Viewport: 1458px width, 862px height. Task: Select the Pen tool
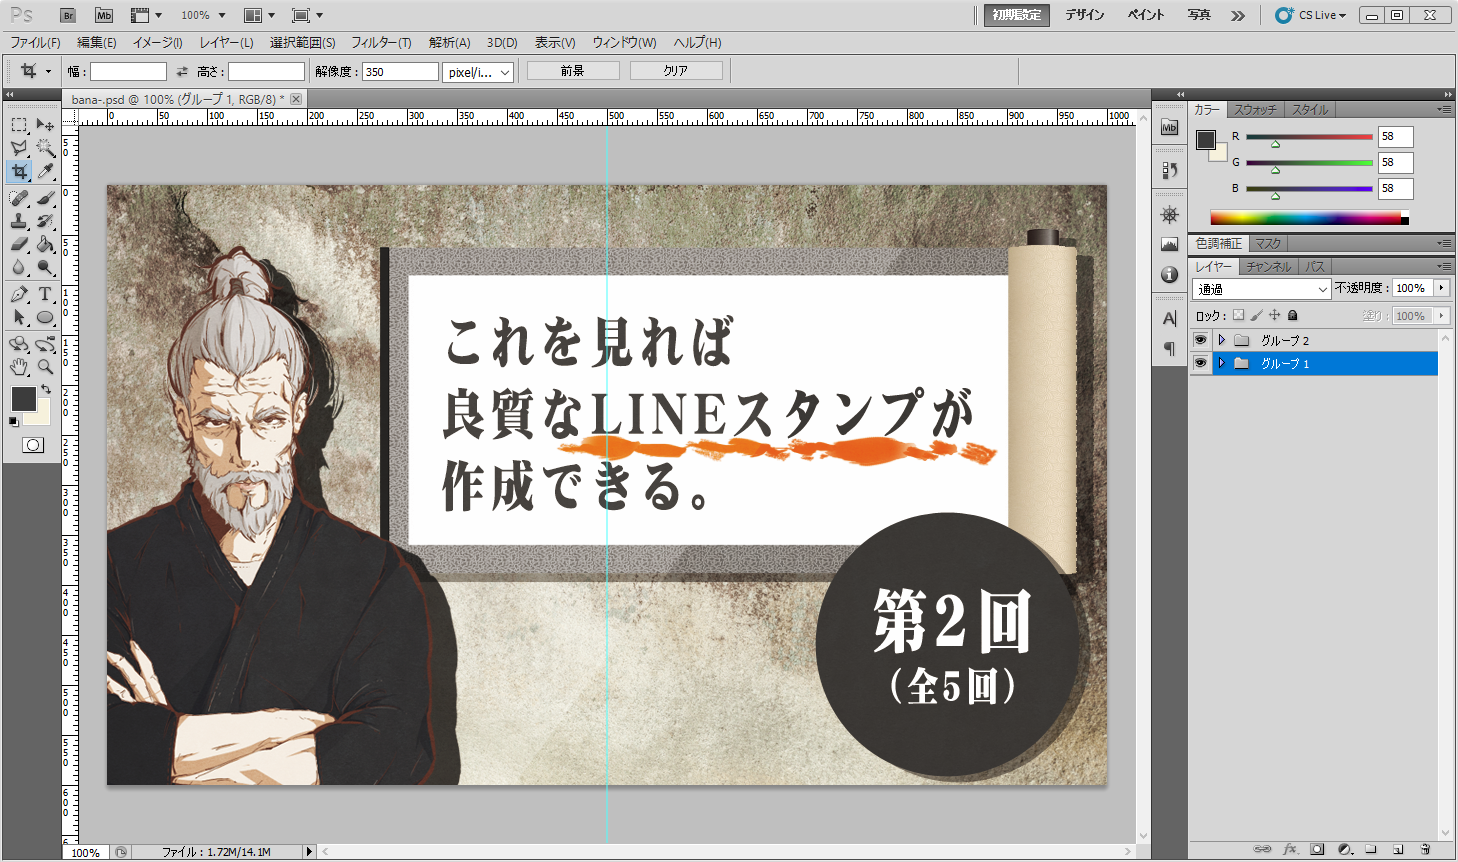[19, 294]
